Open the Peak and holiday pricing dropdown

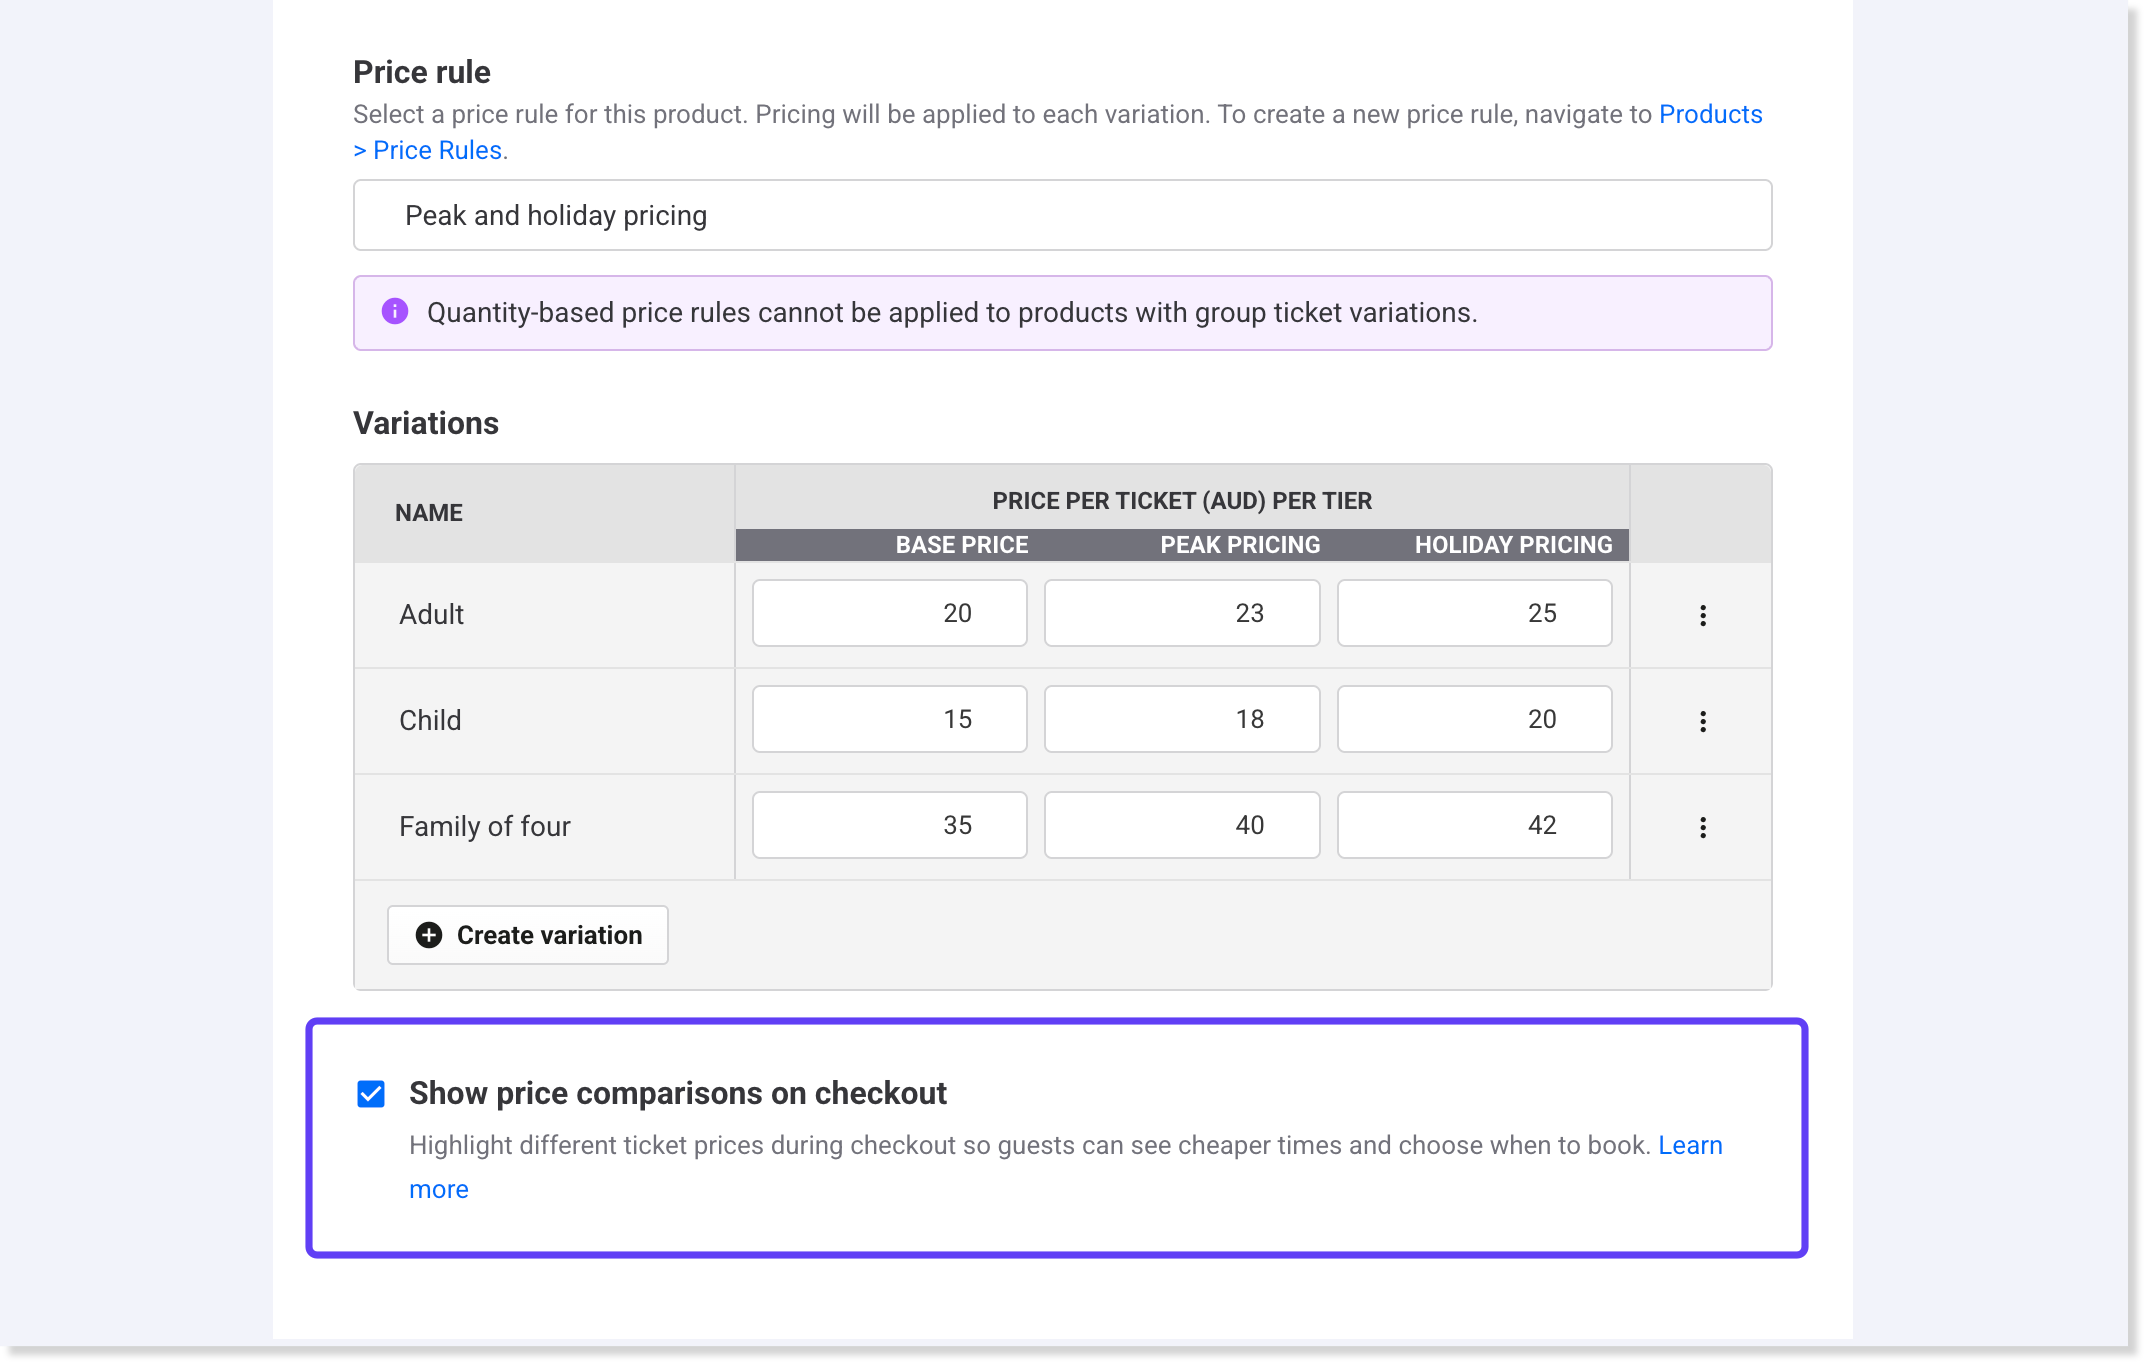tap(1062, 215)
